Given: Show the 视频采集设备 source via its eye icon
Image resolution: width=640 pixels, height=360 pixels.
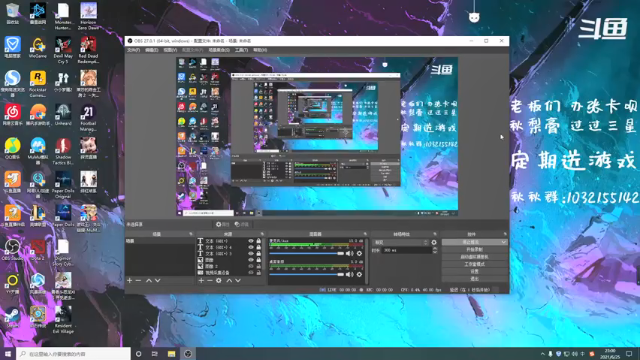Looking at the screenshot, I should point(251,272).
